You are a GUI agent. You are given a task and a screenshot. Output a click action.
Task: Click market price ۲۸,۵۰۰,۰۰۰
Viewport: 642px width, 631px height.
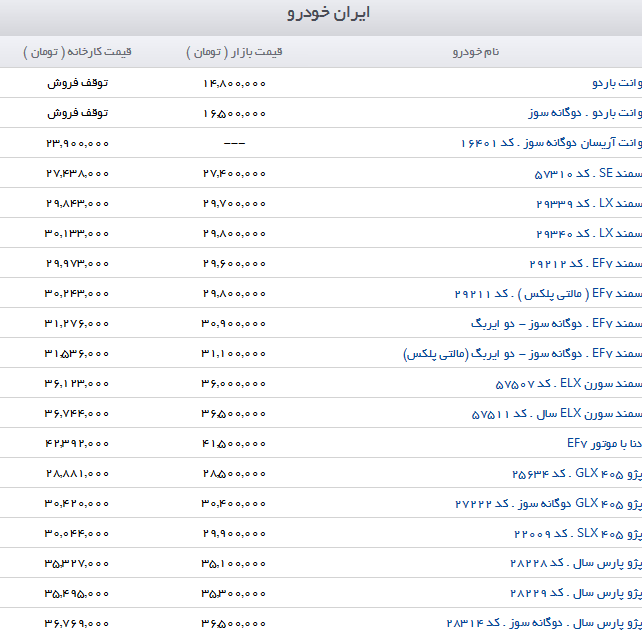234,474
